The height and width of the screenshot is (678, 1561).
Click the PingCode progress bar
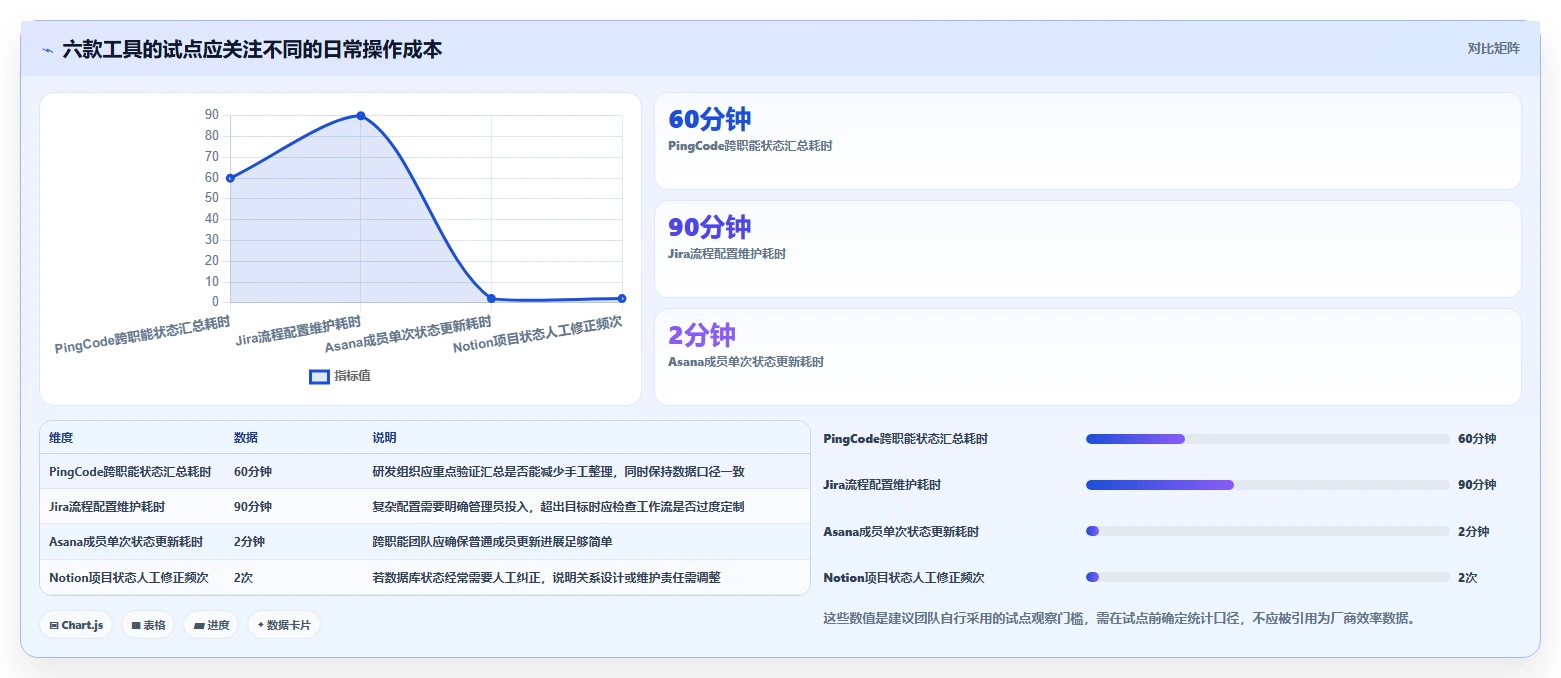1268,439
